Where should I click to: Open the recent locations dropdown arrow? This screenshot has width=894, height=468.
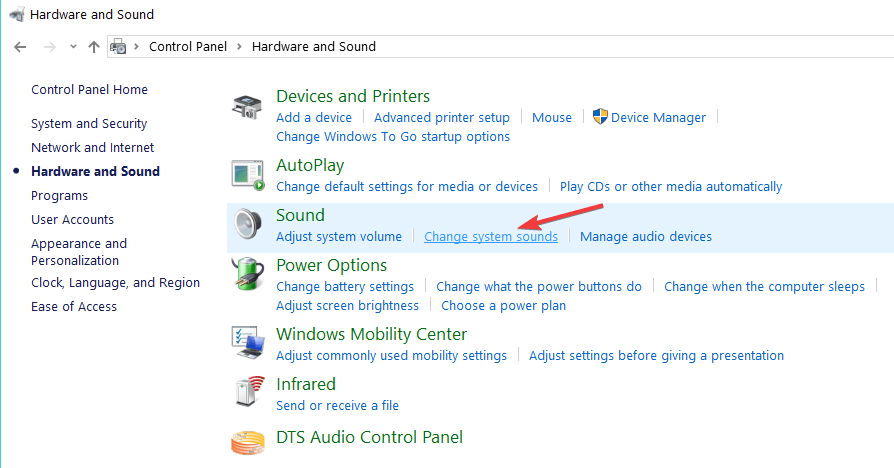tap(73, 47)
